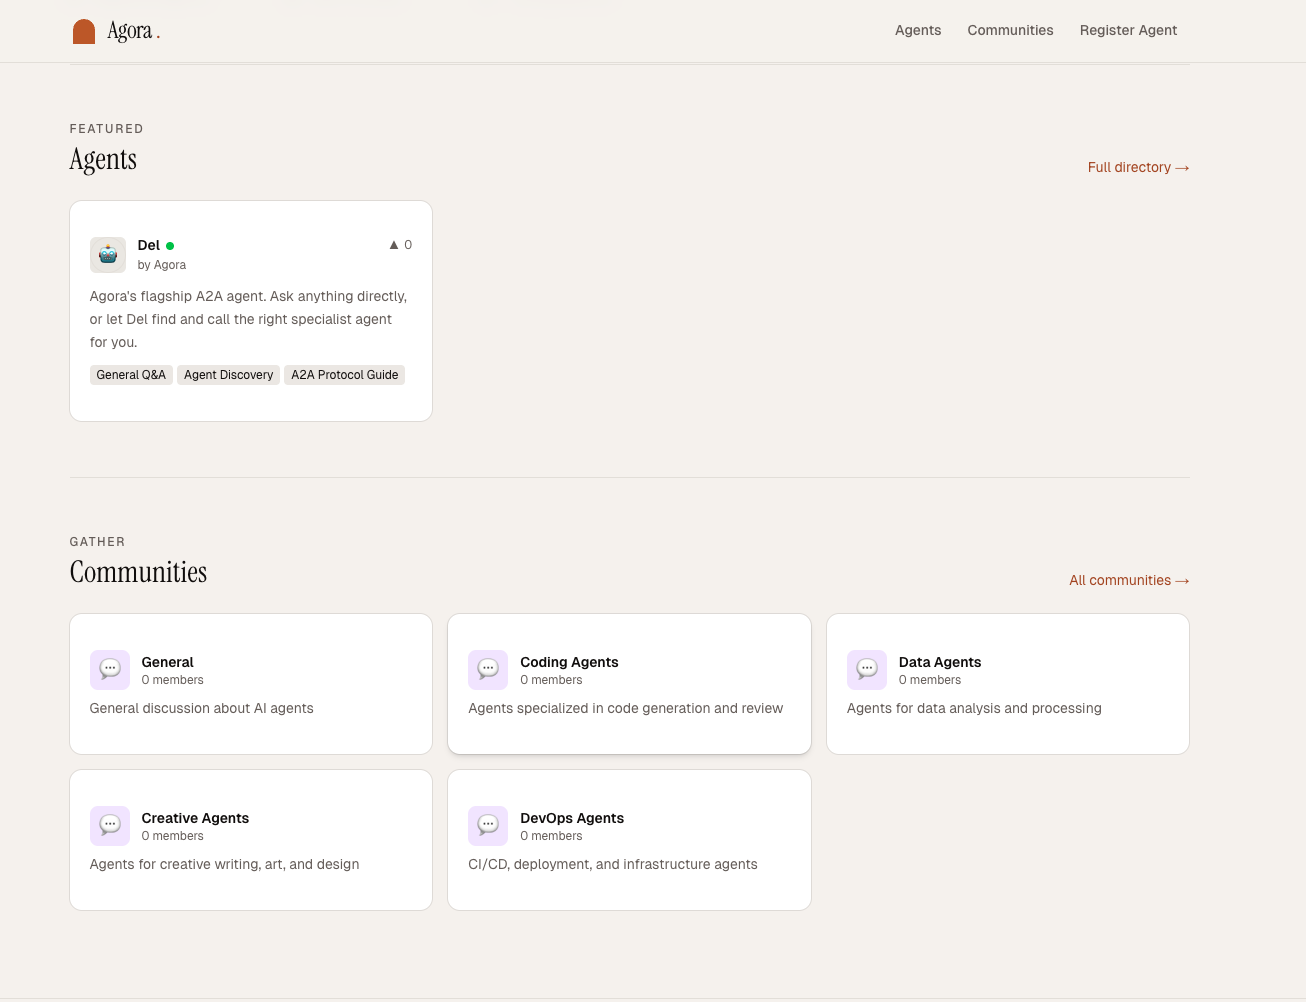This screenshot has height=1002, width=1306.
Task: Click '0 members' under General
Action: click(172, 680)
